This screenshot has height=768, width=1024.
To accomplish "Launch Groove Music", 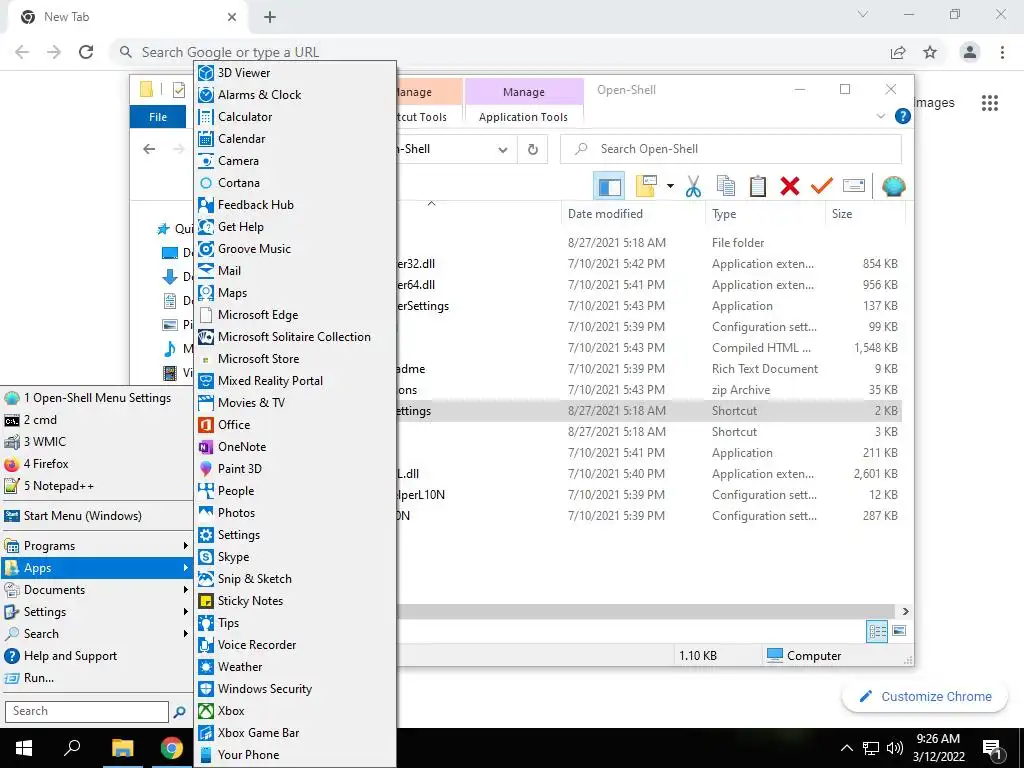I will [295, 249].
